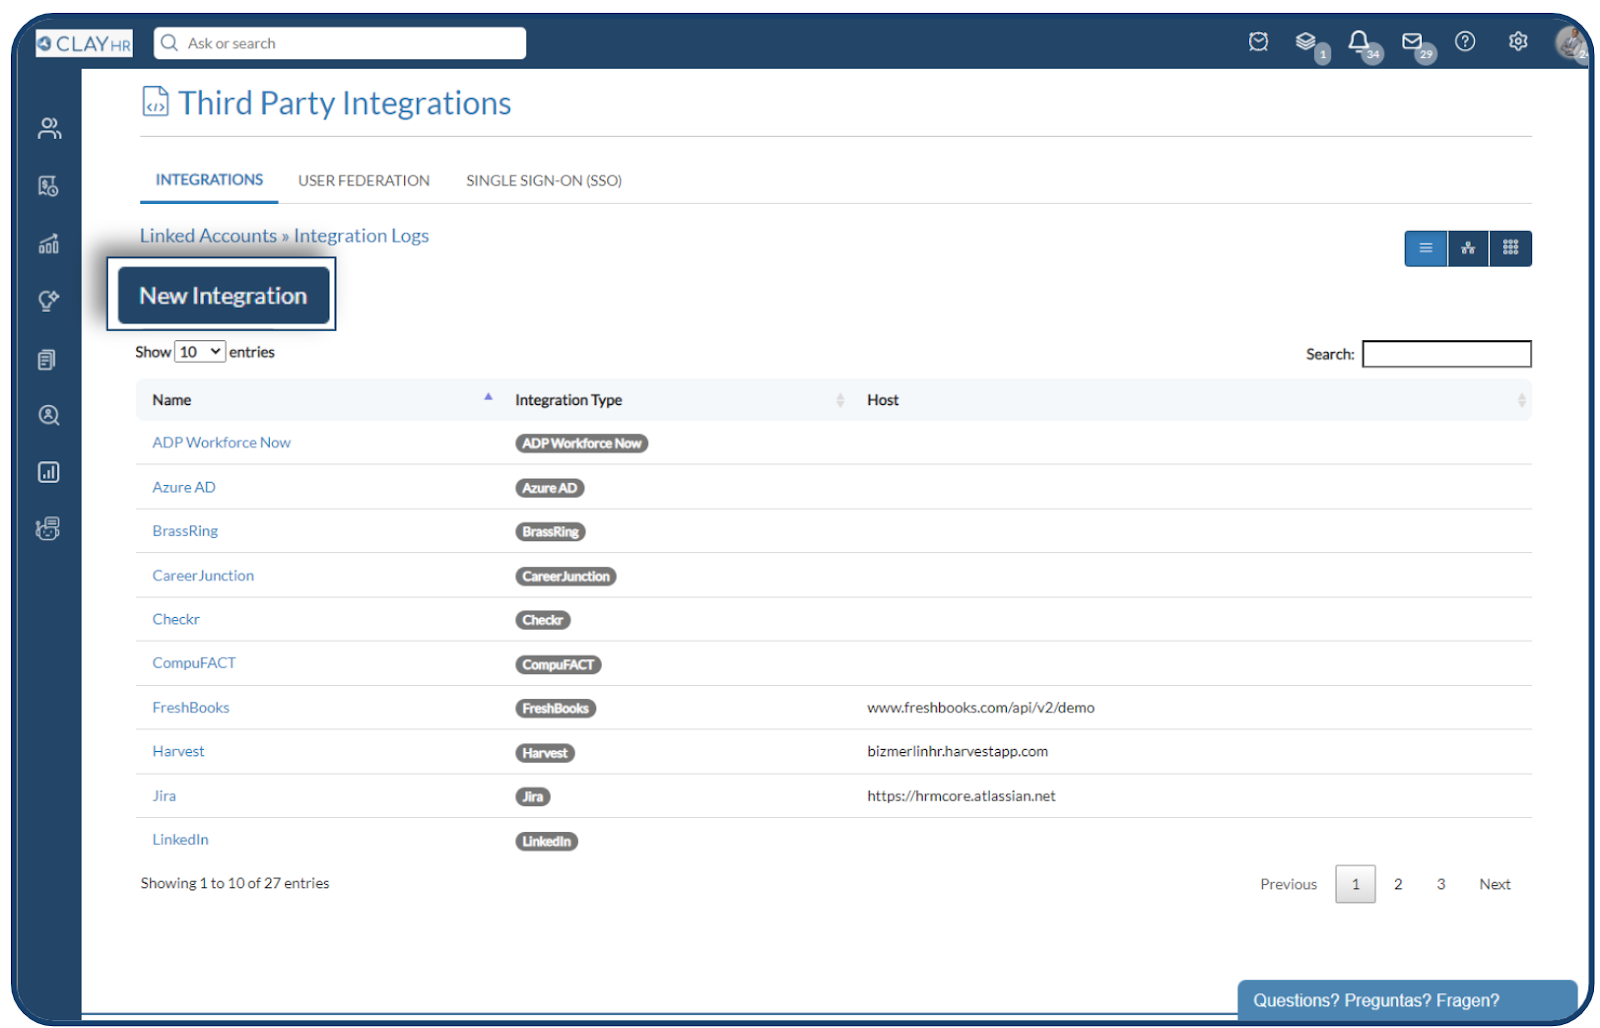Open the time tracking sidebar icon
Image resolution: width=1600 pixels, height=1028 pixels.
point(48,186)
